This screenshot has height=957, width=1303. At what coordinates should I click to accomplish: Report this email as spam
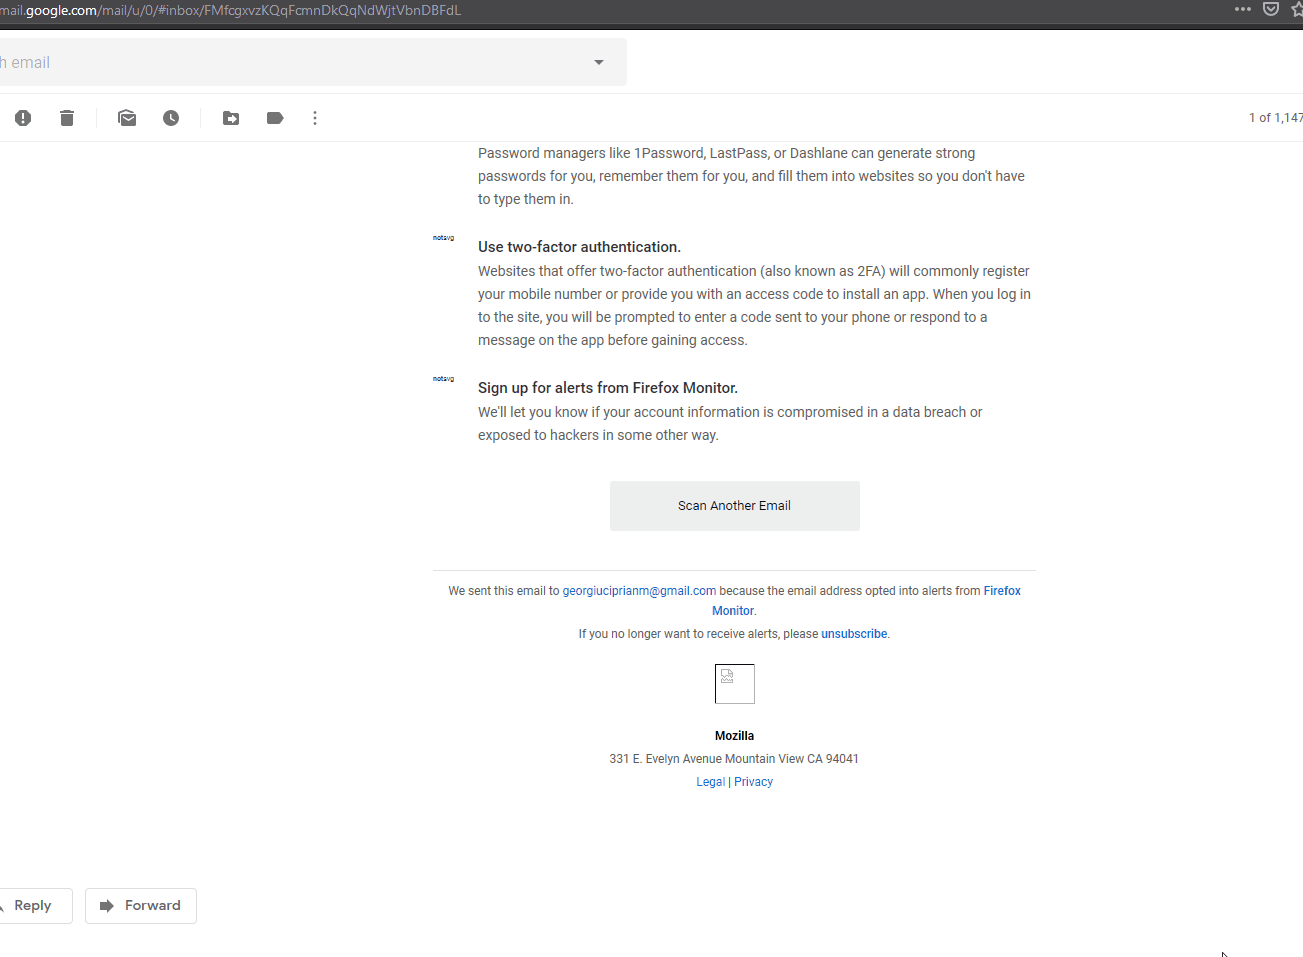point(23,118)
